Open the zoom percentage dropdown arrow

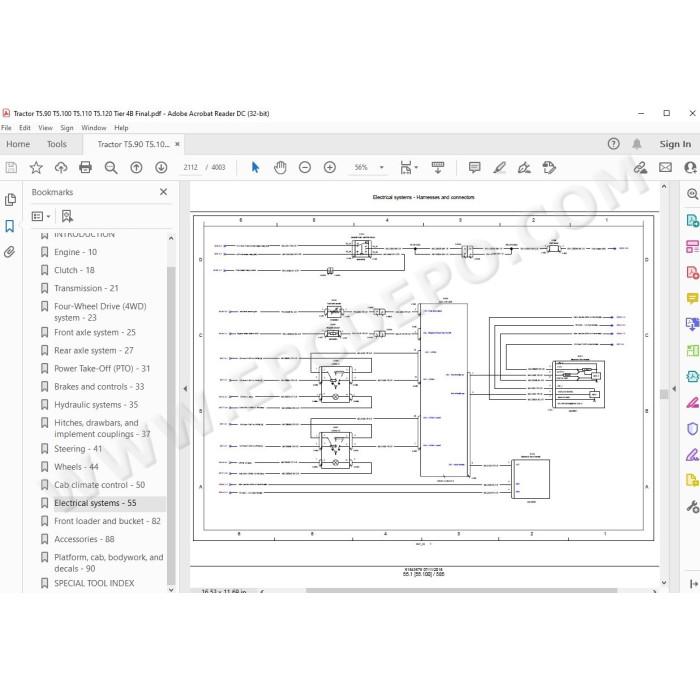coord(382,167)
